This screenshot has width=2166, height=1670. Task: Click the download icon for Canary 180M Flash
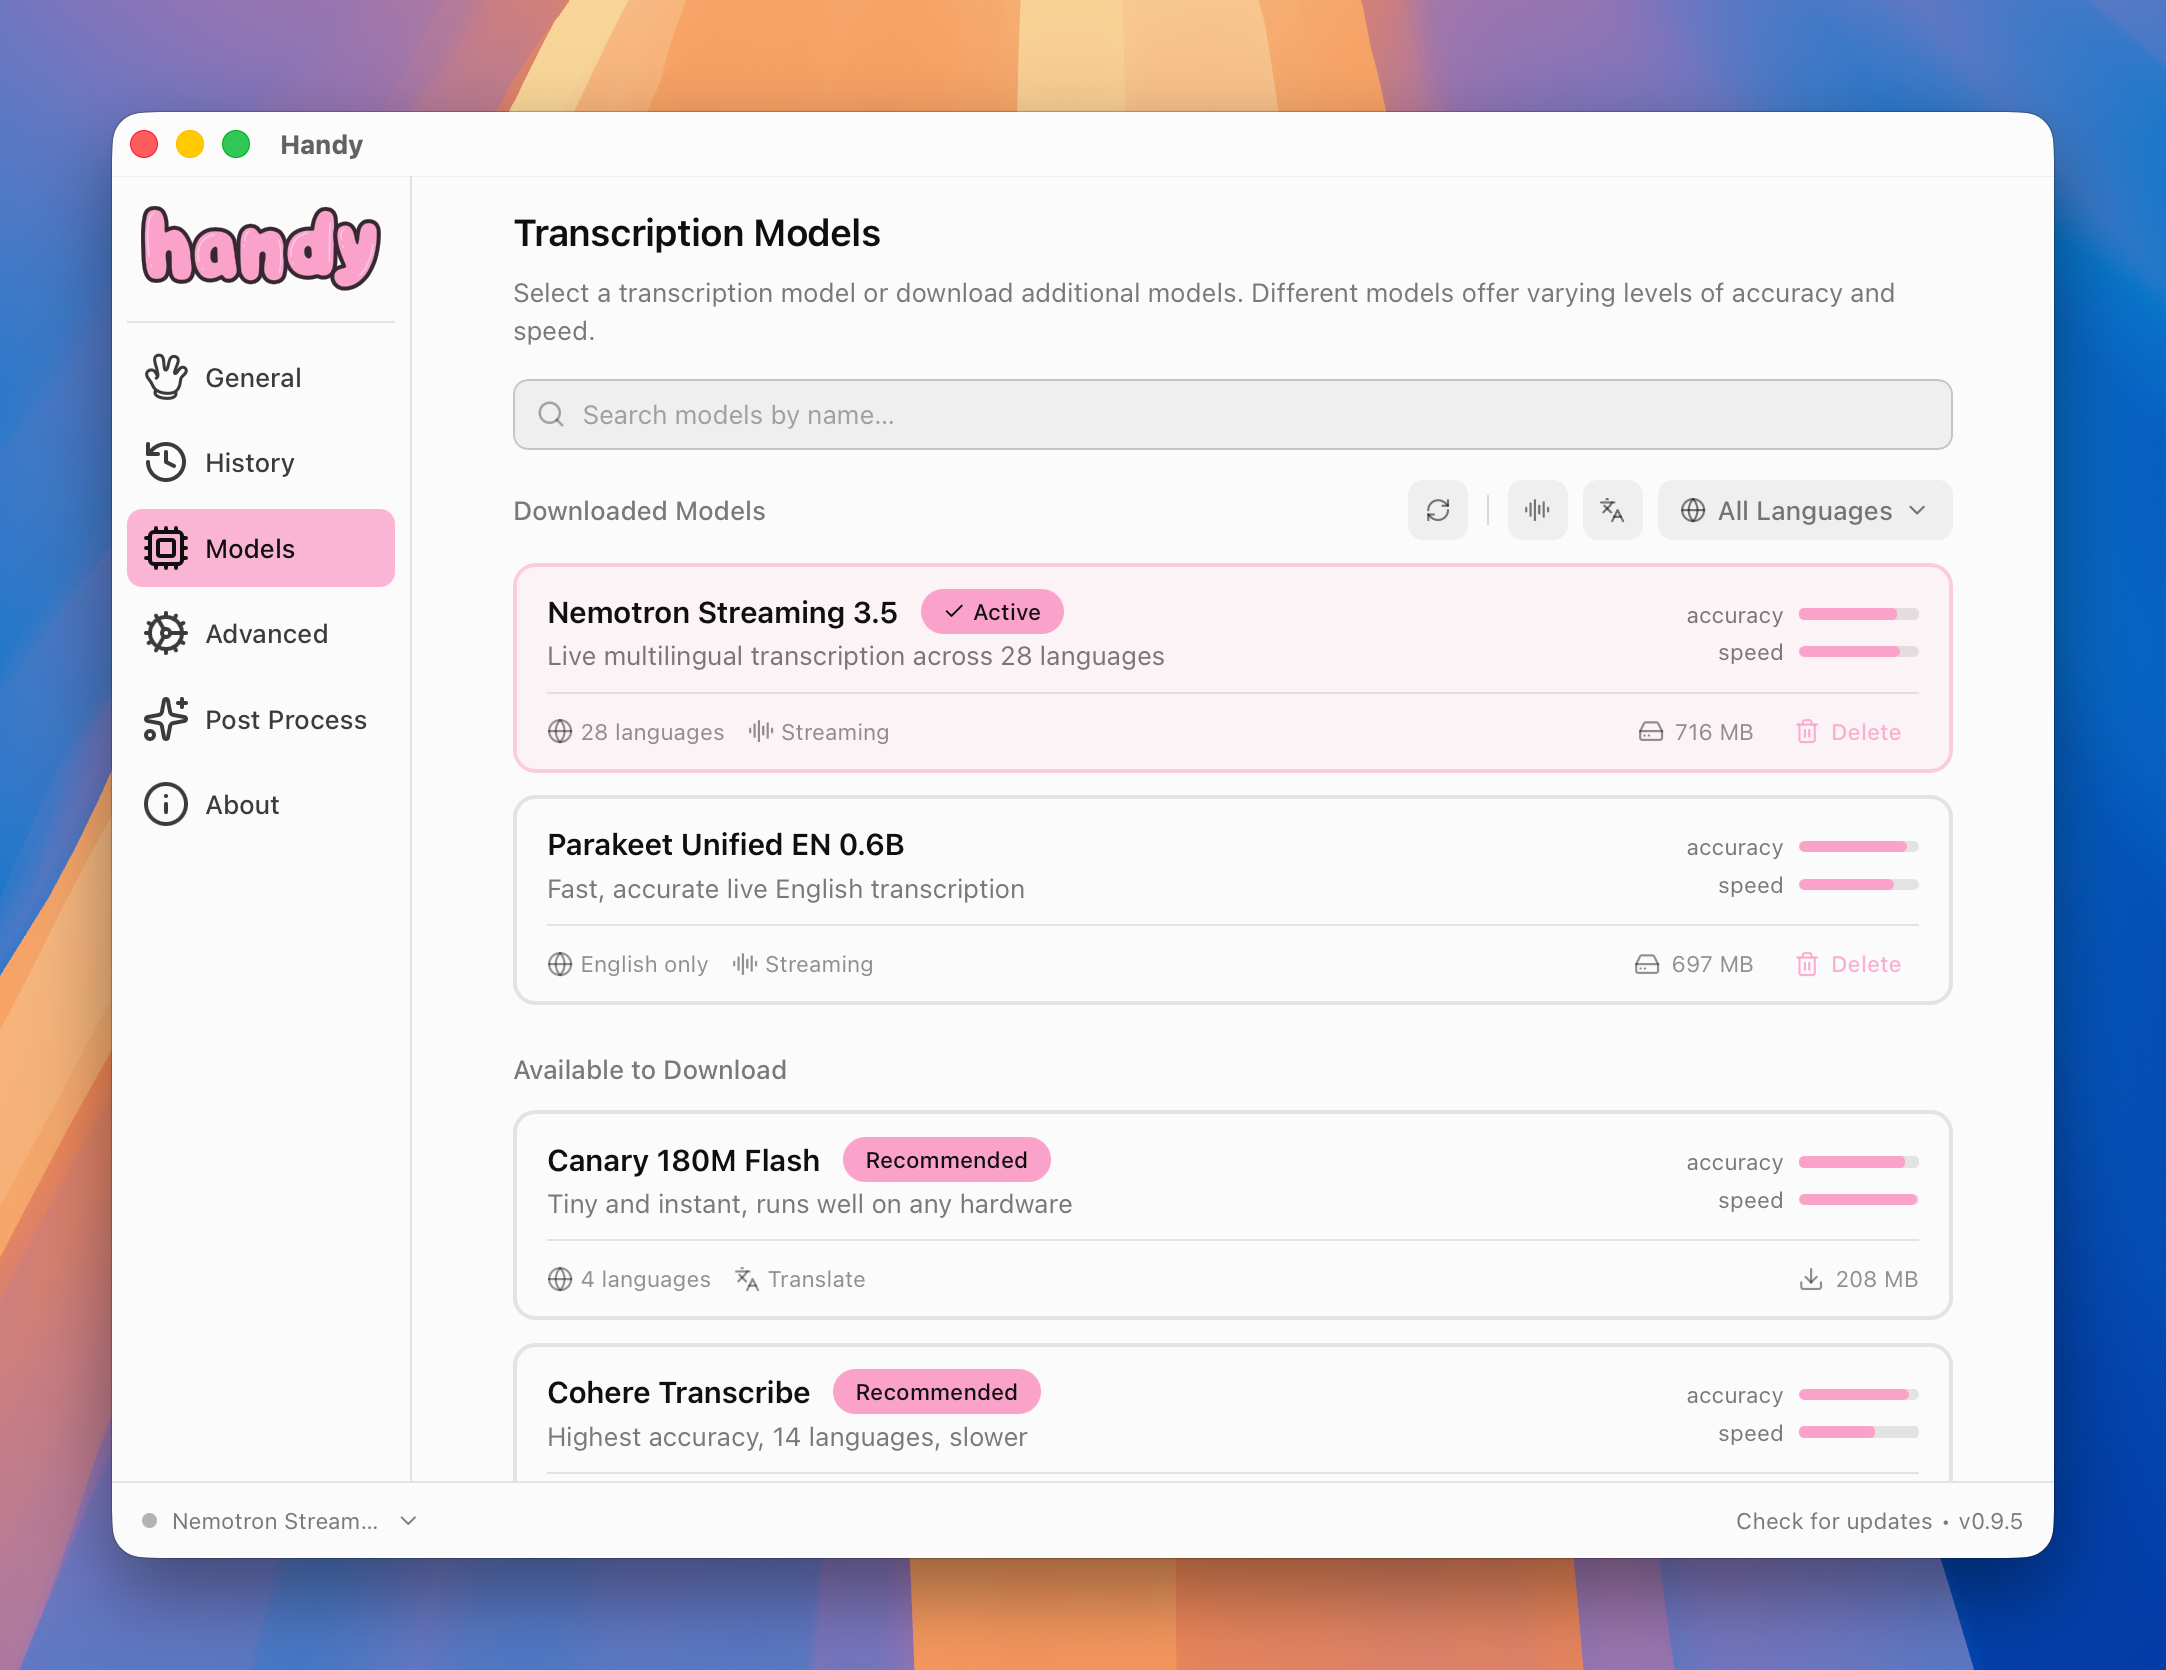pos(1811,1279)
